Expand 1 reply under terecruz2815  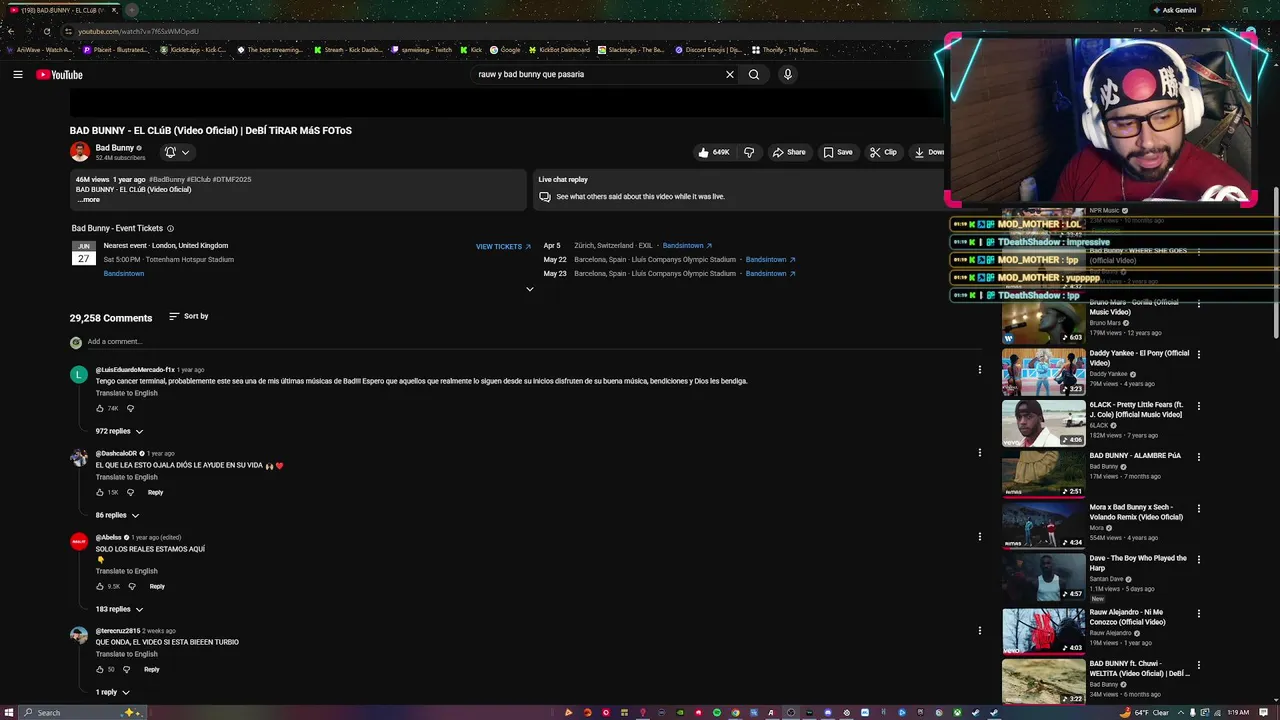tap(113, 692)
